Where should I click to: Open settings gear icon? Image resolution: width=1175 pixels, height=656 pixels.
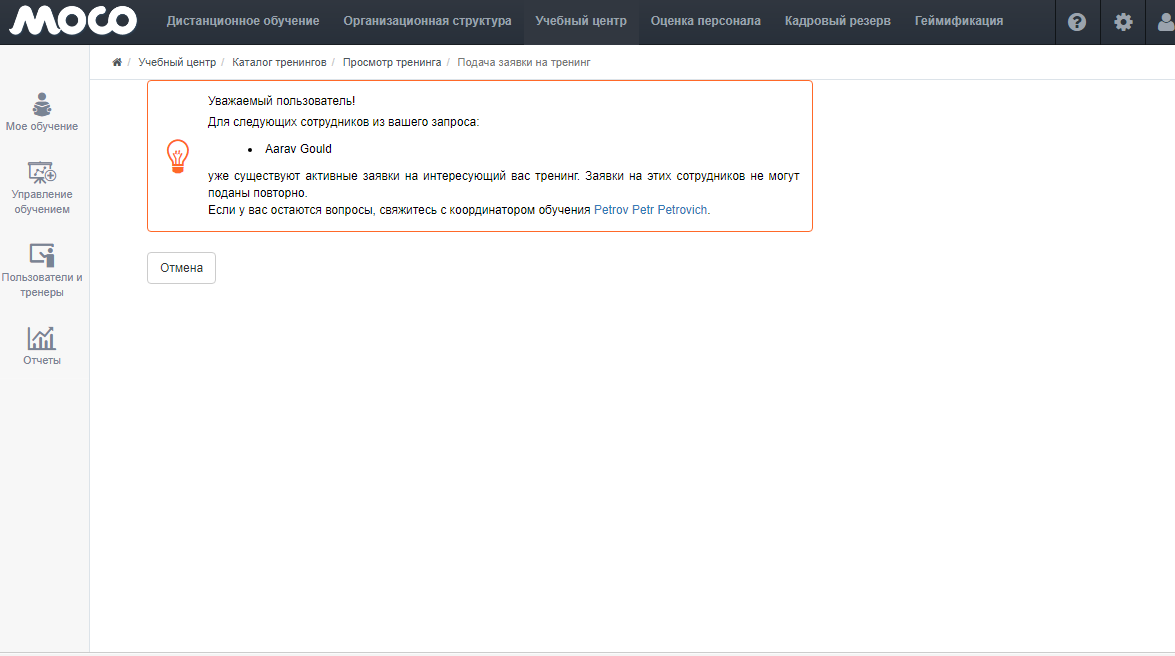[1123, 22]
